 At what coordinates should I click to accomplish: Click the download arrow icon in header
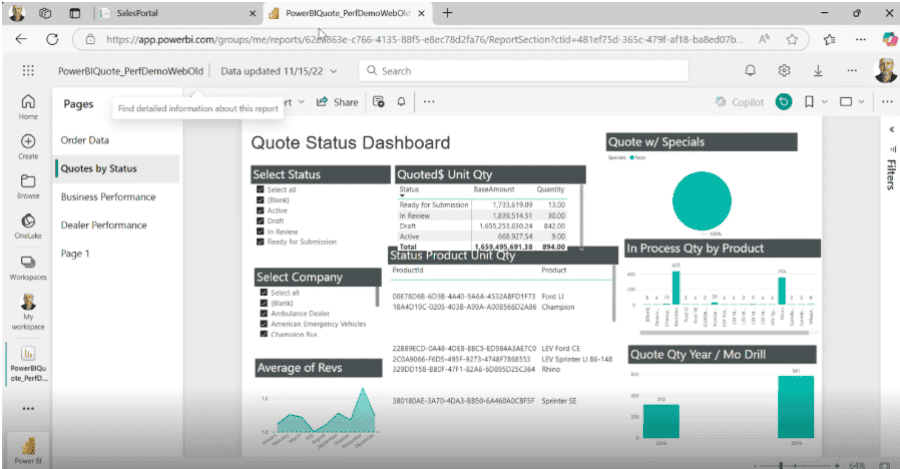[818, 71]
